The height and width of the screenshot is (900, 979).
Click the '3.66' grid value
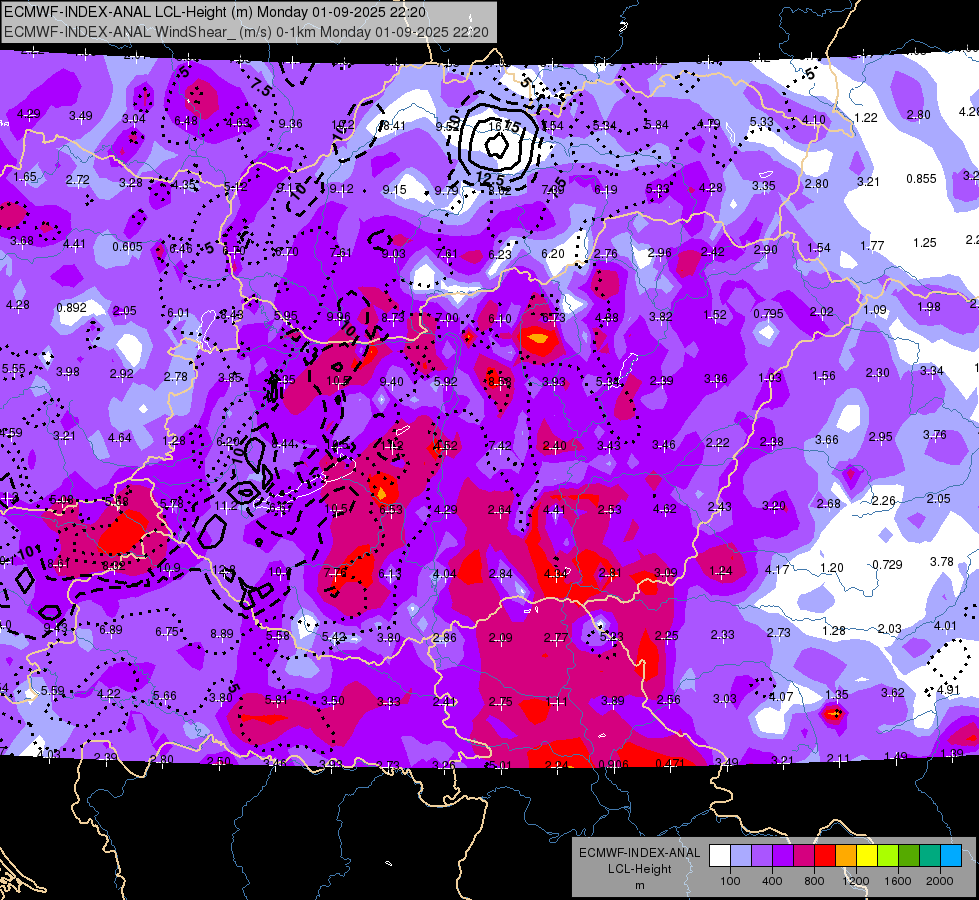(827, 440)
